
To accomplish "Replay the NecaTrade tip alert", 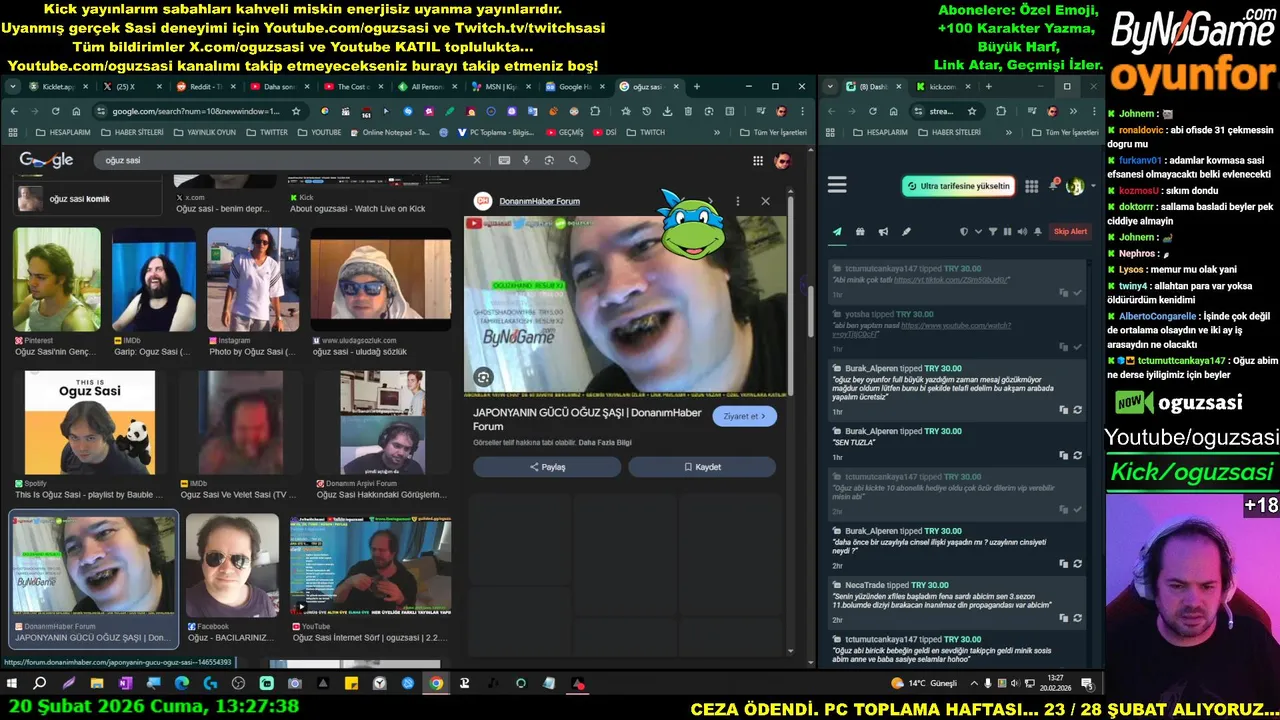I will [x=1077, y=618].
